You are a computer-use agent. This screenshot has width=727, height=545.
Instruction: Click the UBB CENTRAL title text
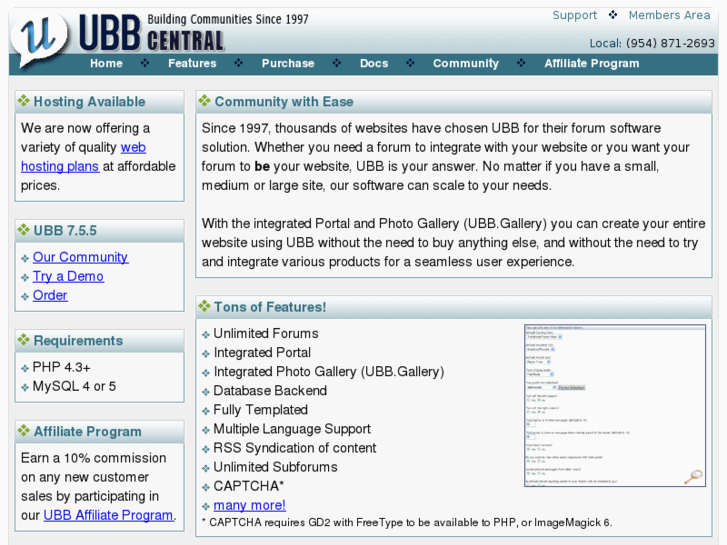click(x=151, y=33)
